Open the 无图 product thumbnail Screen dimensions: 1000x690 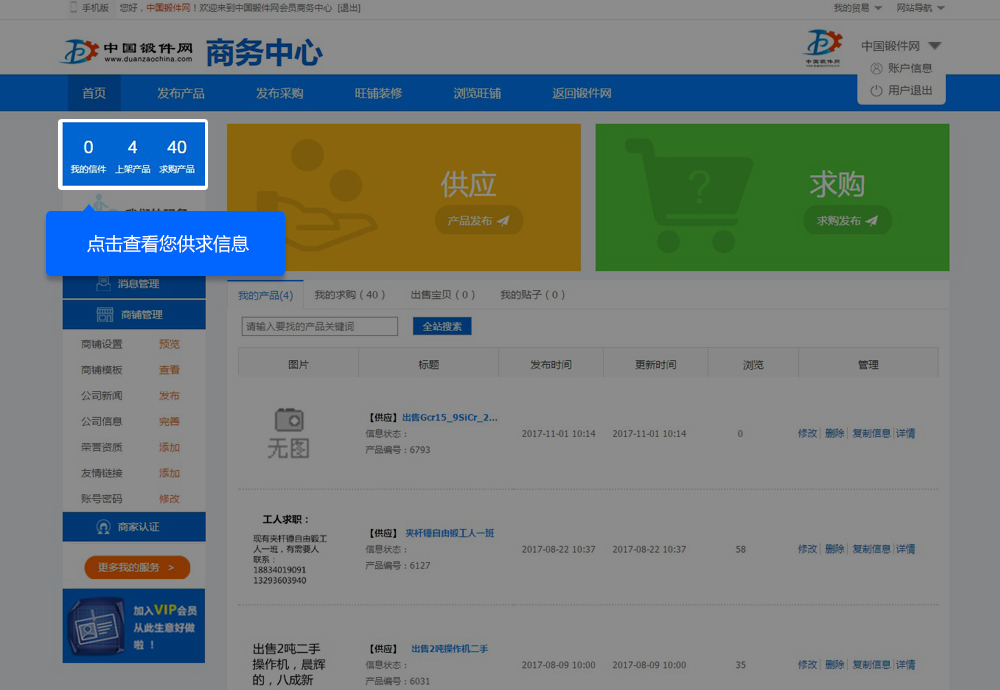pos(288,433)
